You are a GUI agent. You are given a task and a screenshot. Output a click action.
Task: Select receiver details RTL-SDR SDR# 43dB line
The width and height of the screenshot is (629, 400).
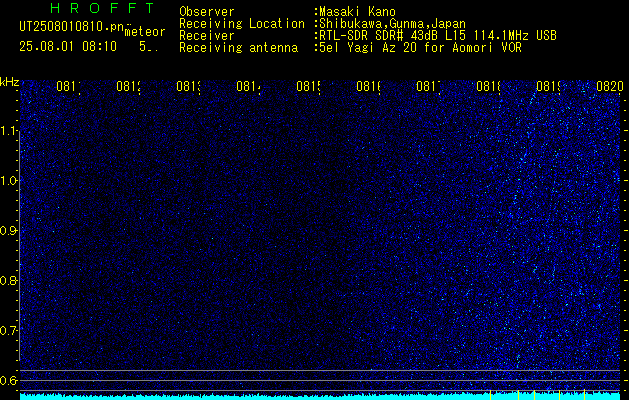(438, 36)
